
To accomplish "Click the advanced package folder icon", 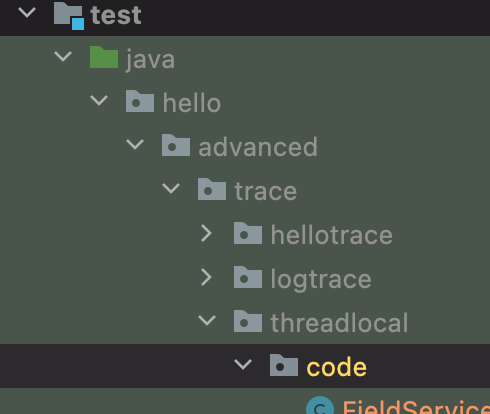I will tap(176, 145).
